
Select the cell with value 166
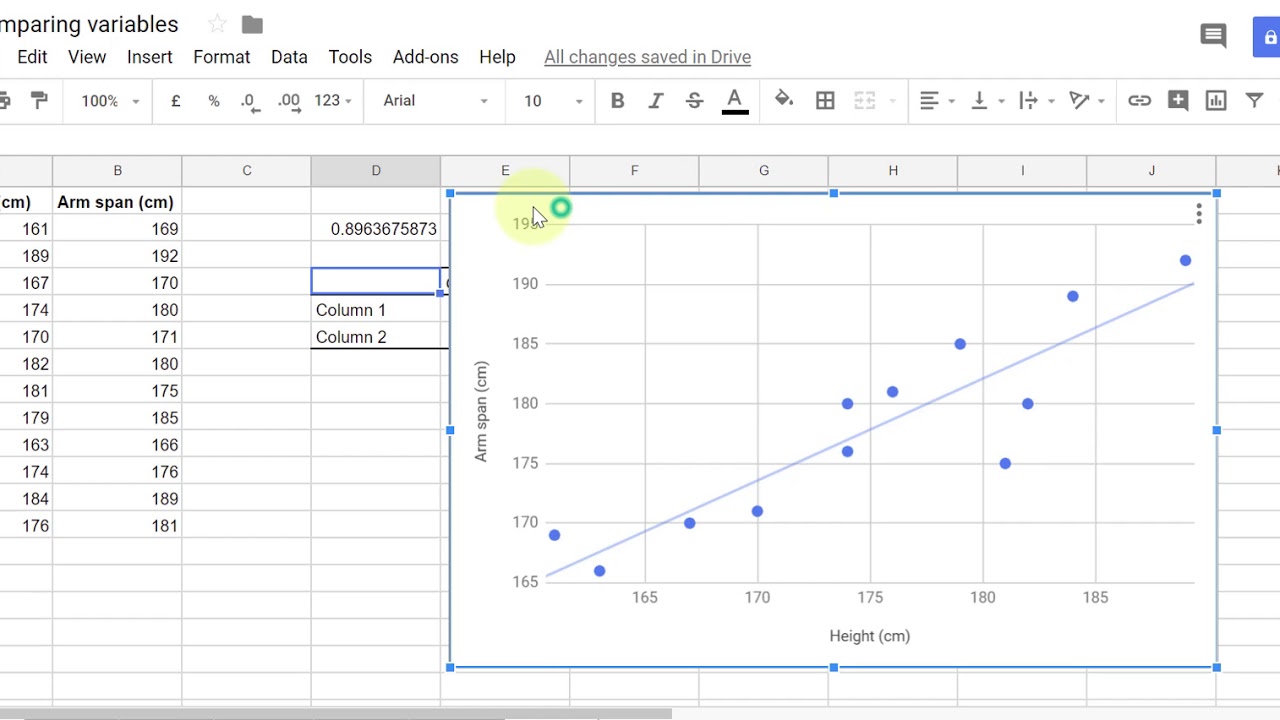coord(117,445)
